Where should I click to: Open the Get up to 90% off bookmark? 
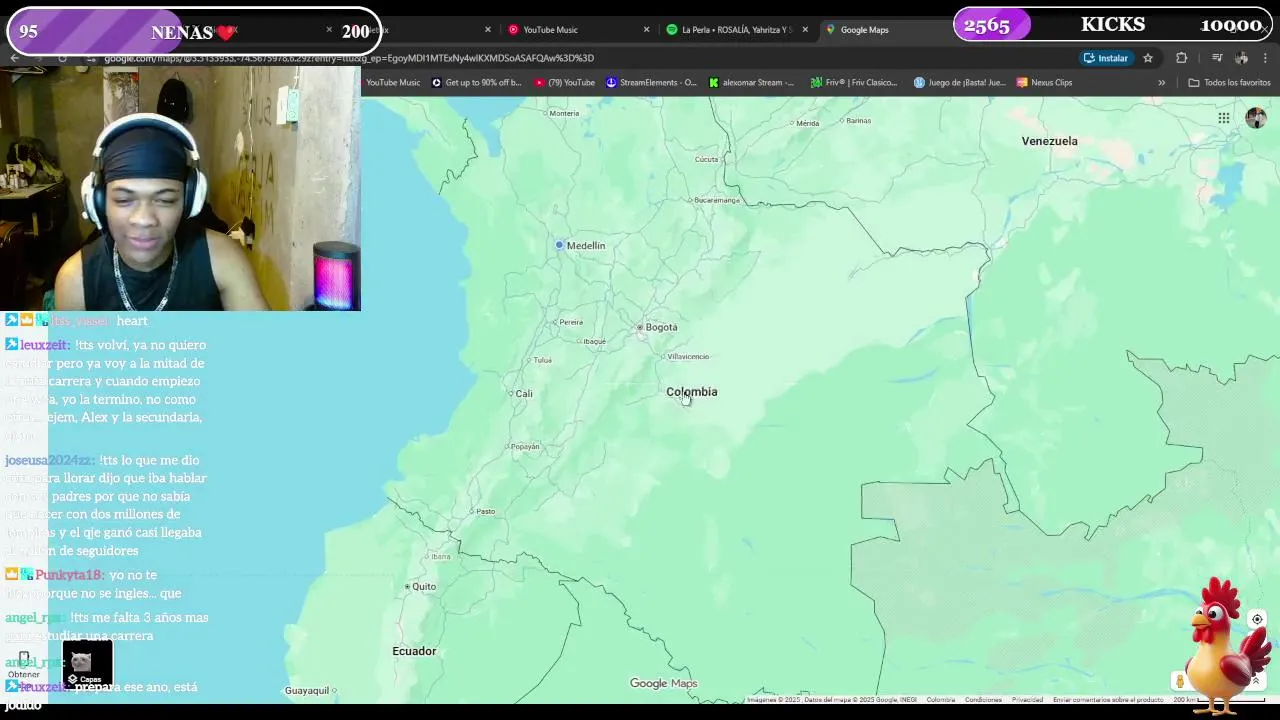[477, 83]
